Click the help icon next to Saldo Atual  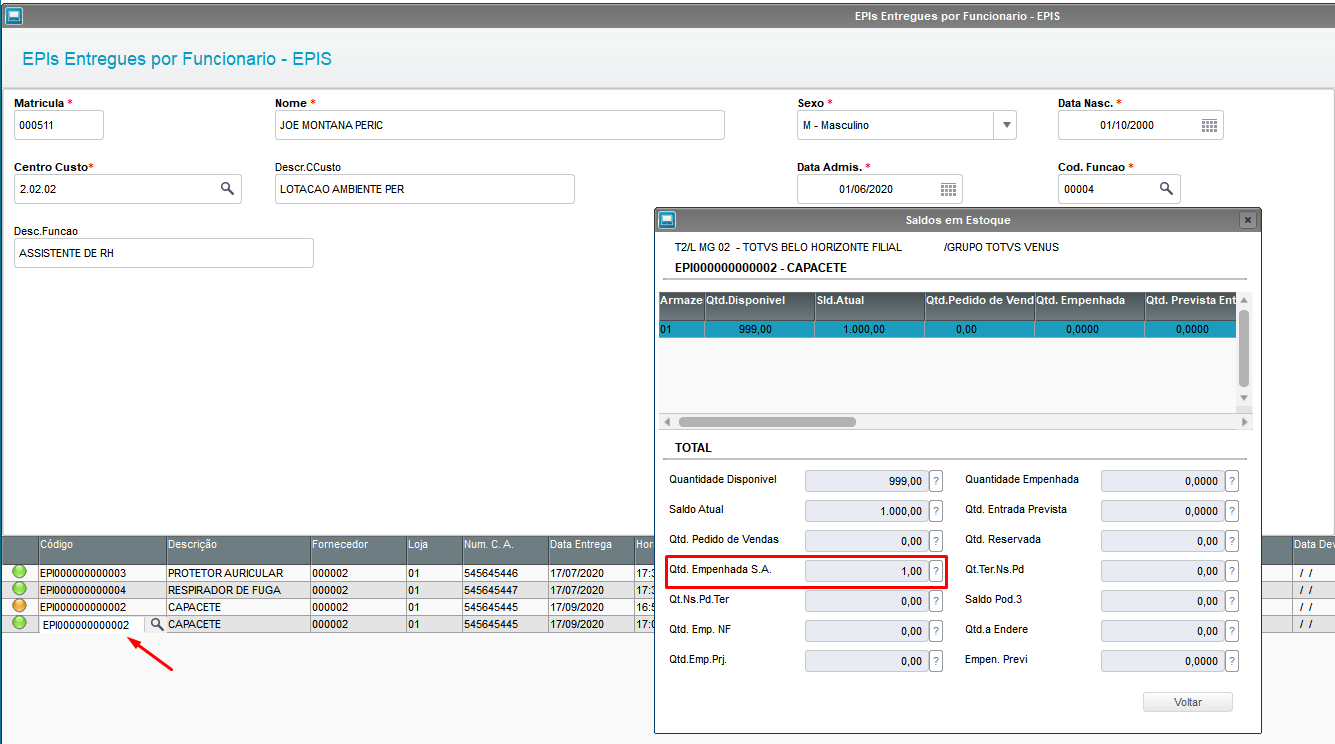coord(936,511)
